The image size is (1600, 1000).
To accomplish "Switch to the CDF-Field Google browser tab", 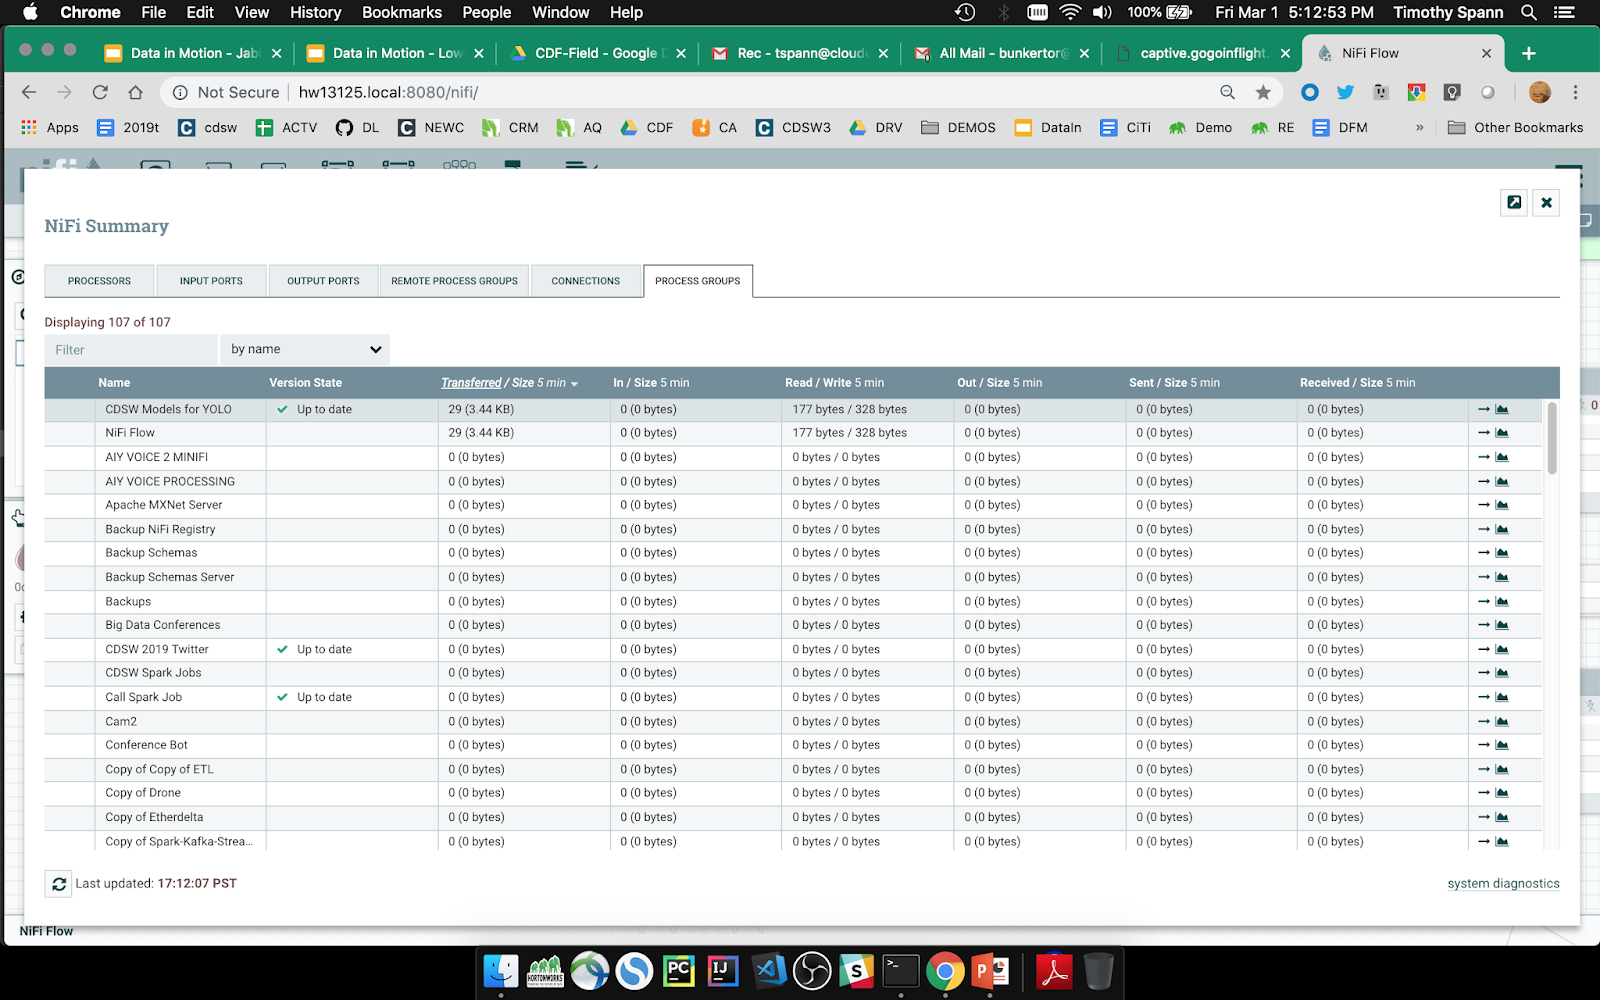I will (x=597, y=53).
